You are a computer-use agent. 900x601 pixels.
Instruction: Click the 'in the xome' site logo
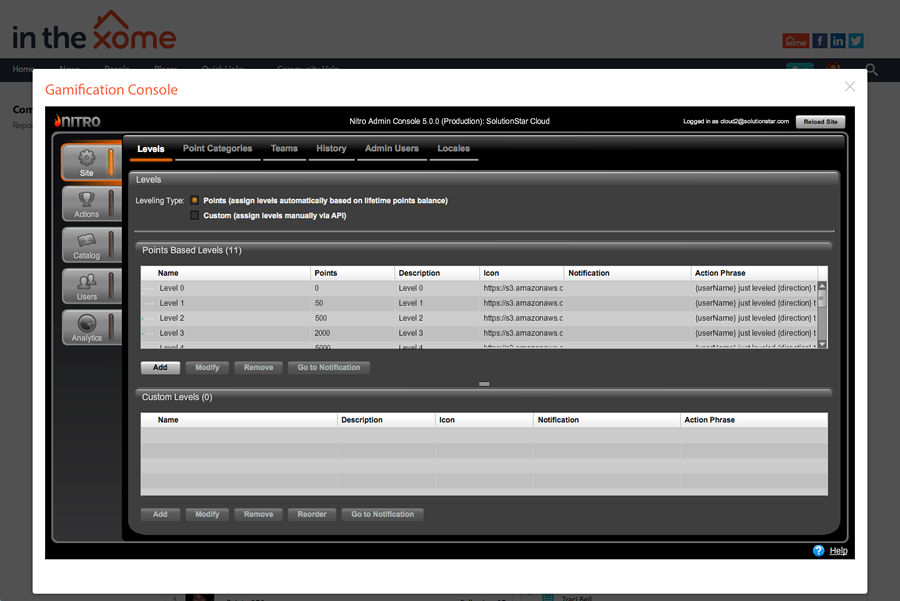click(x=94, y=31)
